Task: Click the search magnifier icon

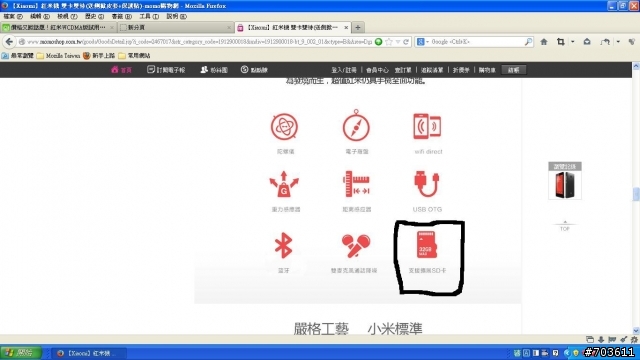Action: click(x=528, y=42)
